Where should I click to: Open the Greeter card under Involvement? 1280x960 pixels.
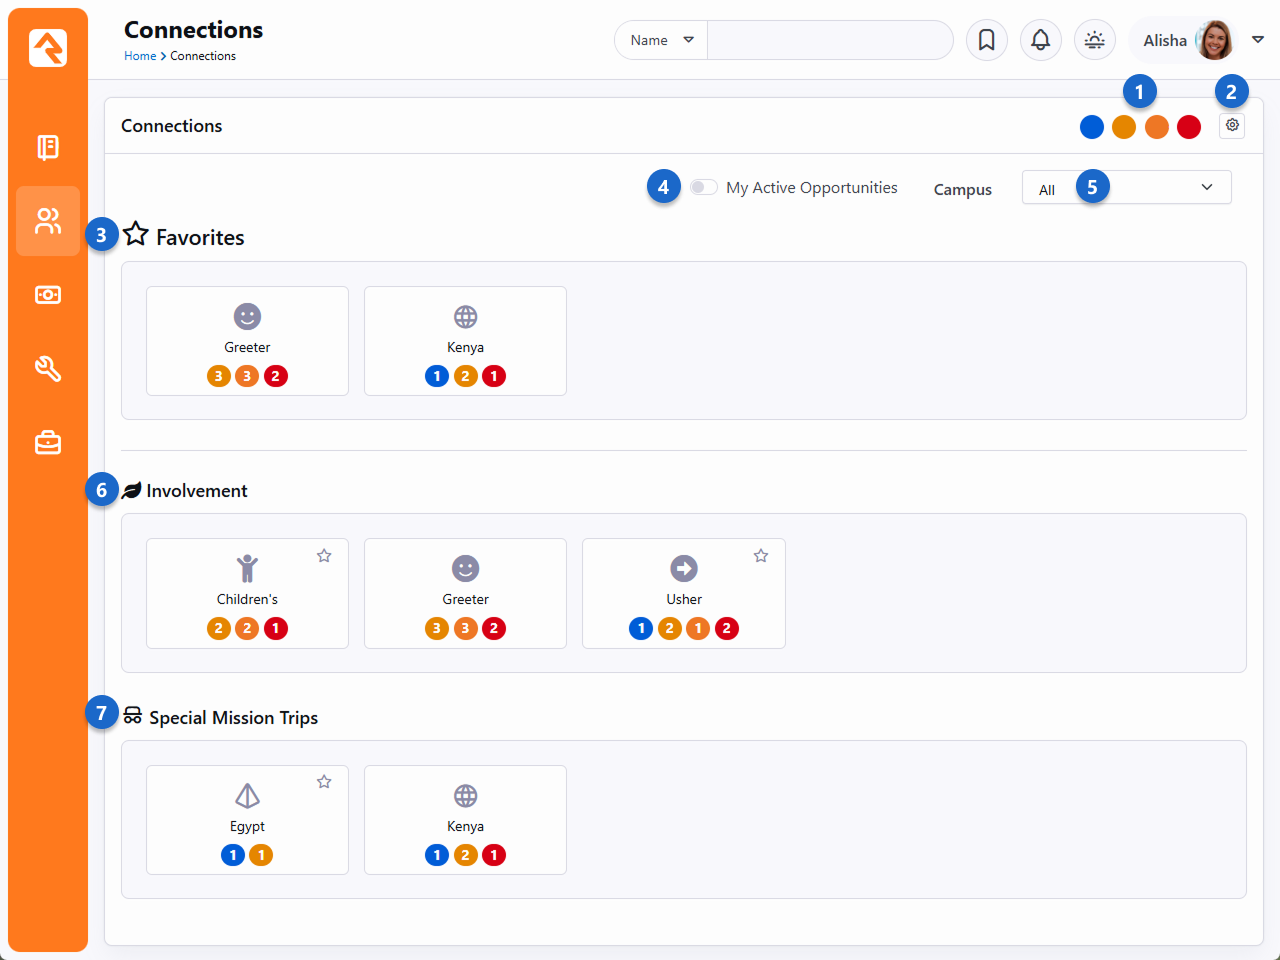pyautogui.click(x=465, y=593)
